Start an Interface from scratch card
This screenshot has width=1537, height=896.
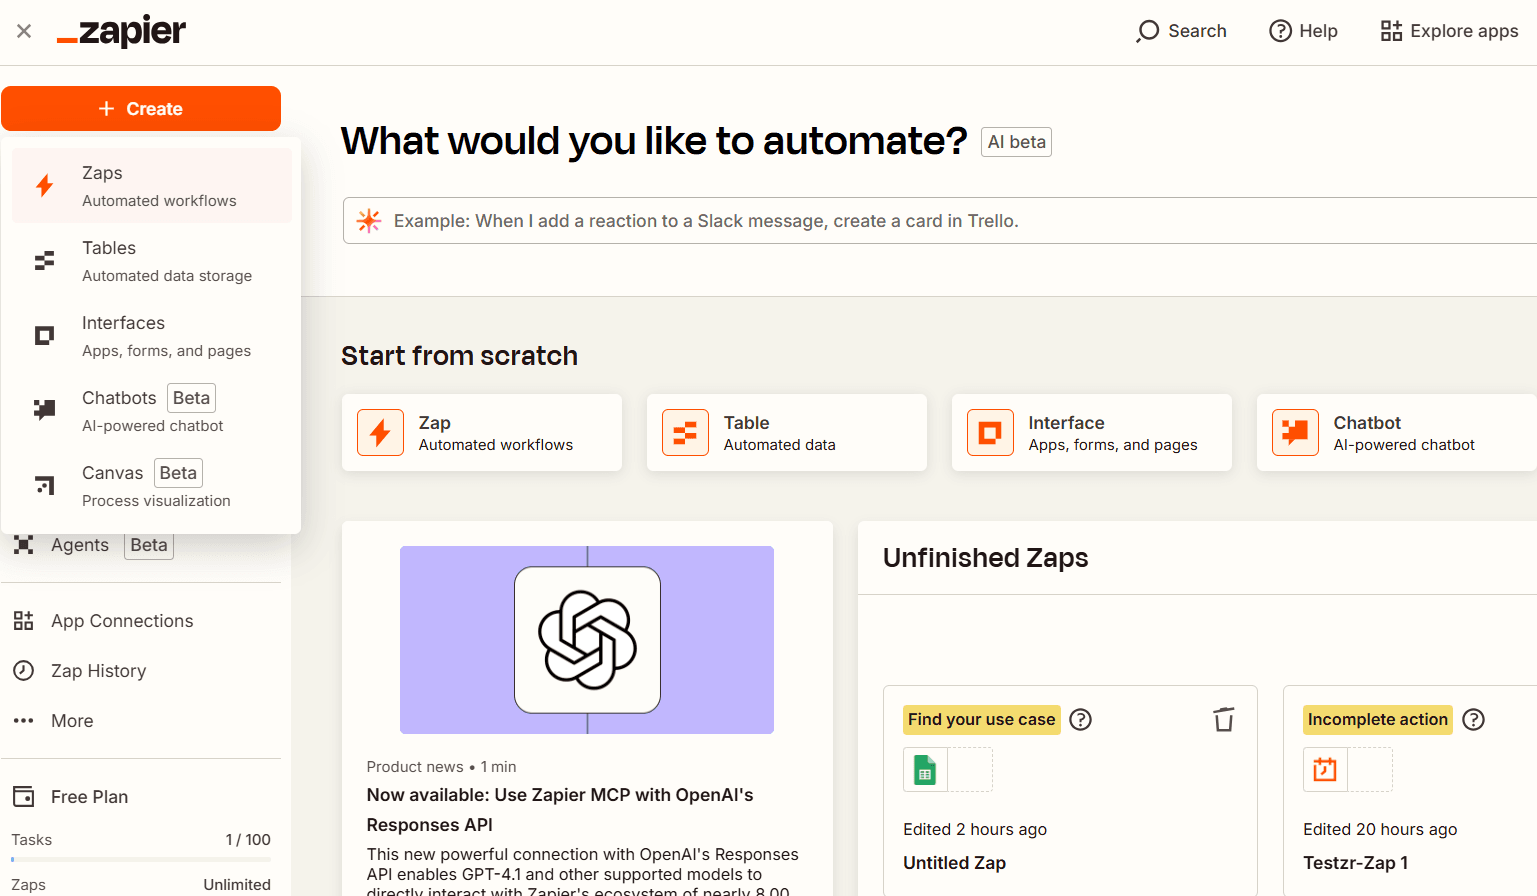1092,432
